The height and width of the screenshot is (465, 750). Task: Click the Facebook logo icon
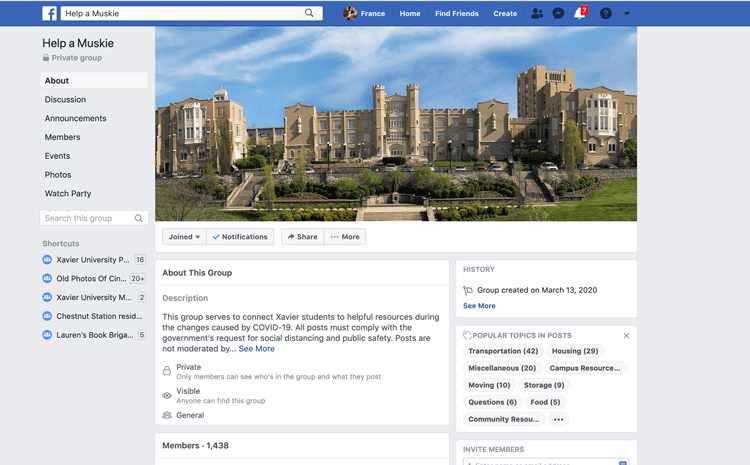(x=49, y=13)
